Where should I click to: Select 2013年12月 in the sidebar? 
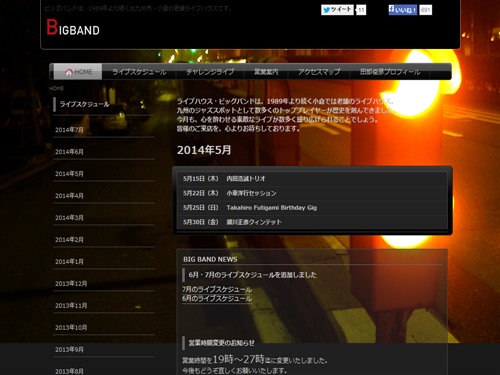pos(71,284)
